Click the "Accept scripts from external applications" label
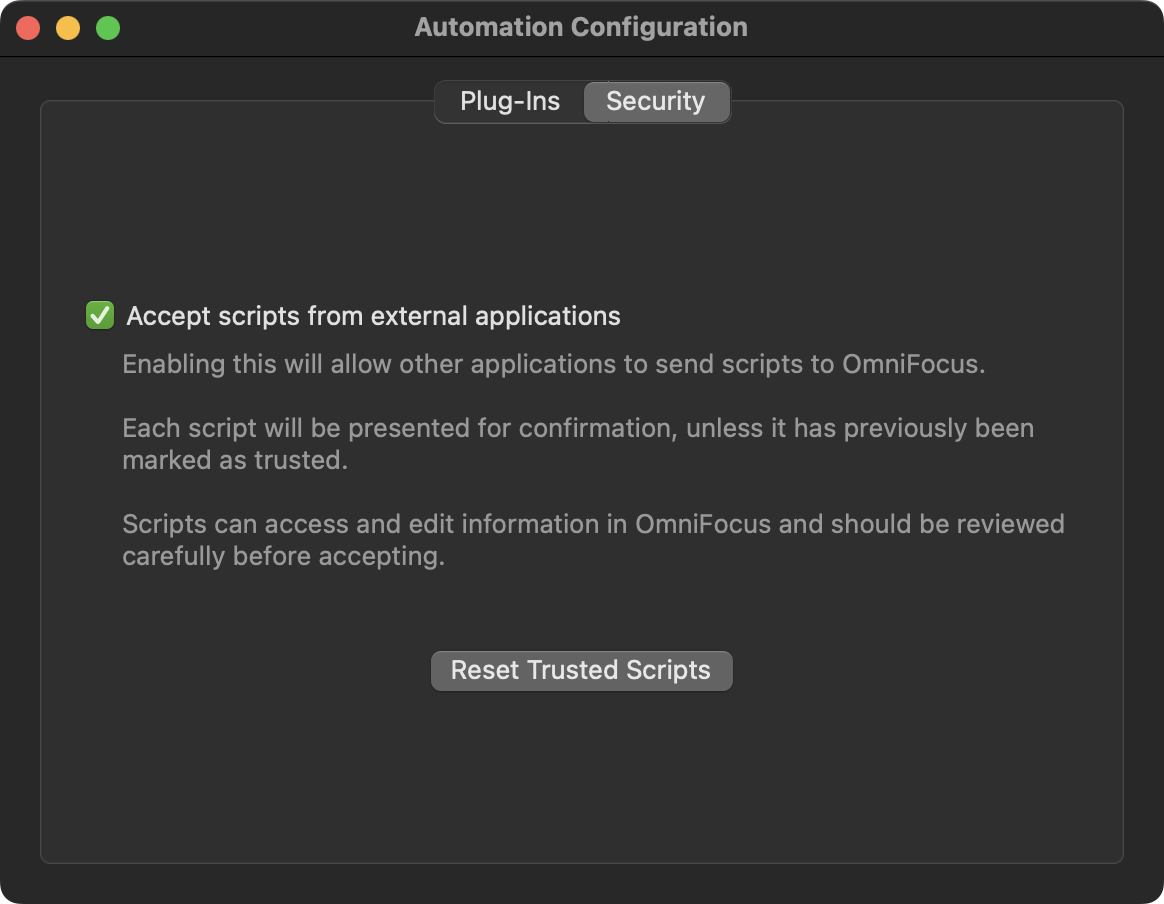1164x904 pixels. click(373, 316)
